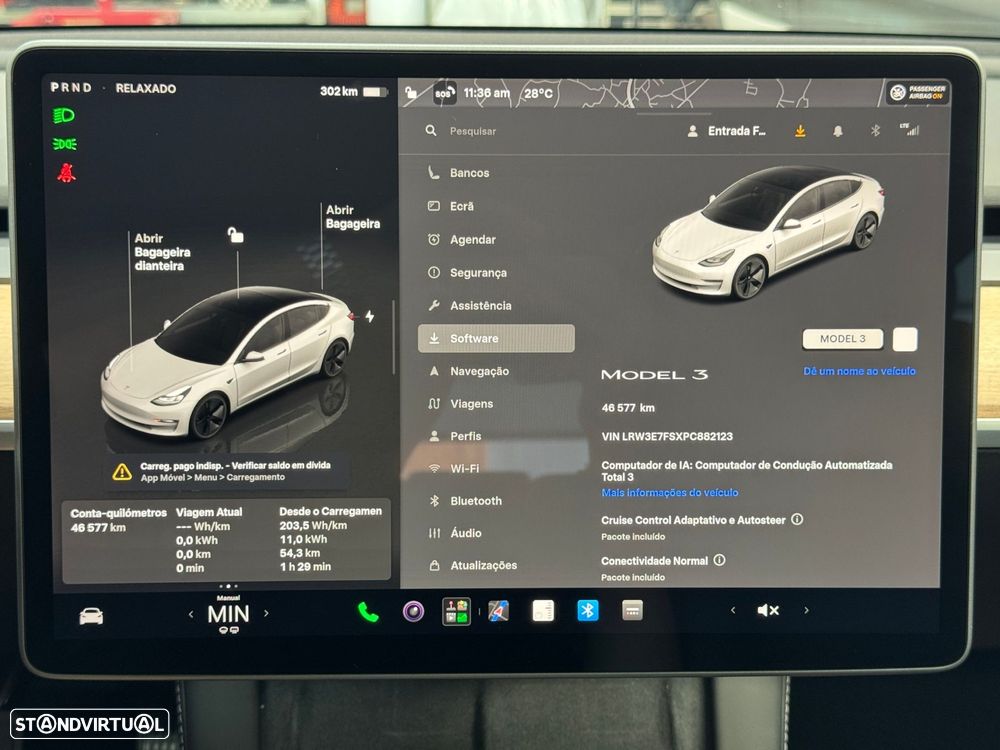Open the green Phone app
Screen dimensions: 1000x750
coord(368,612)
